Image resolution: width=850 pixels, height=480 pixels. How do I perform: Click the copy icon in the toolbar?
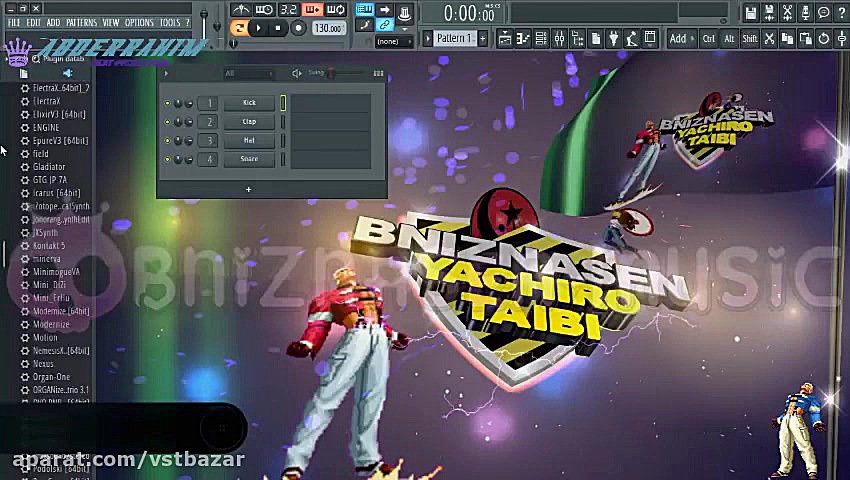click(x=787, y=39)
